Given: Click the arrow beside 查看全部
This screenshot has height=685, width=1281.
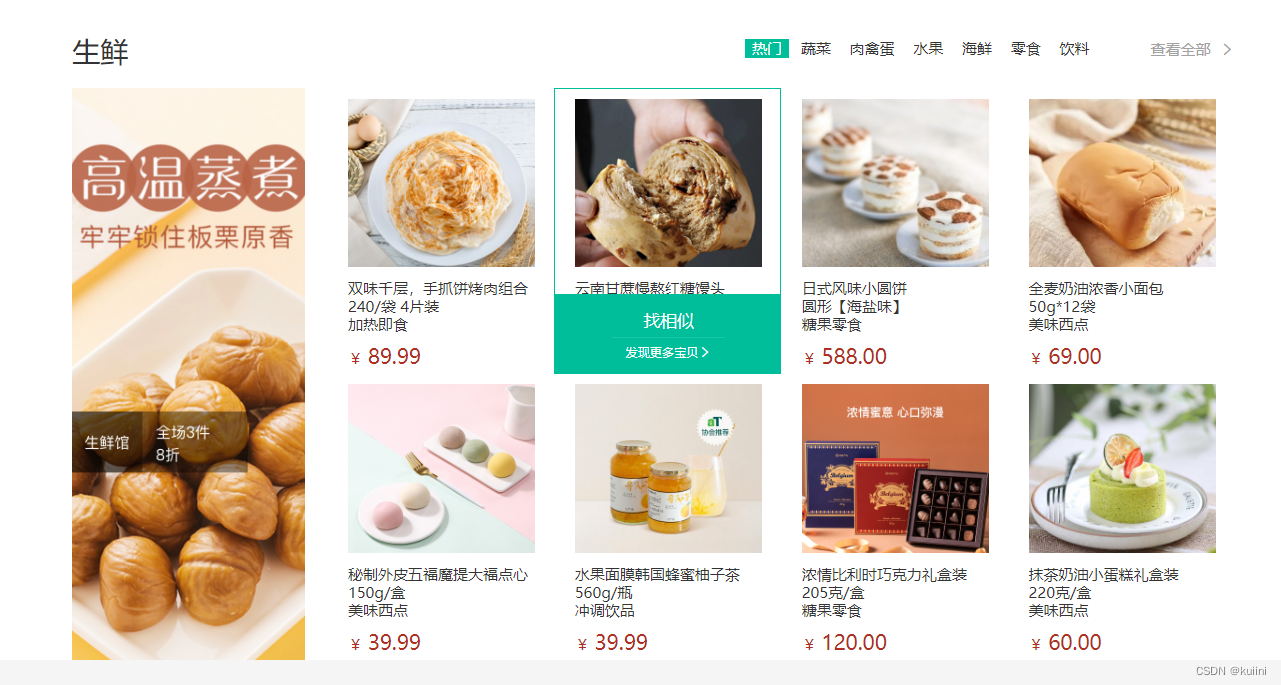Looking at the screenshot, I should click(x=1227, y=49).
